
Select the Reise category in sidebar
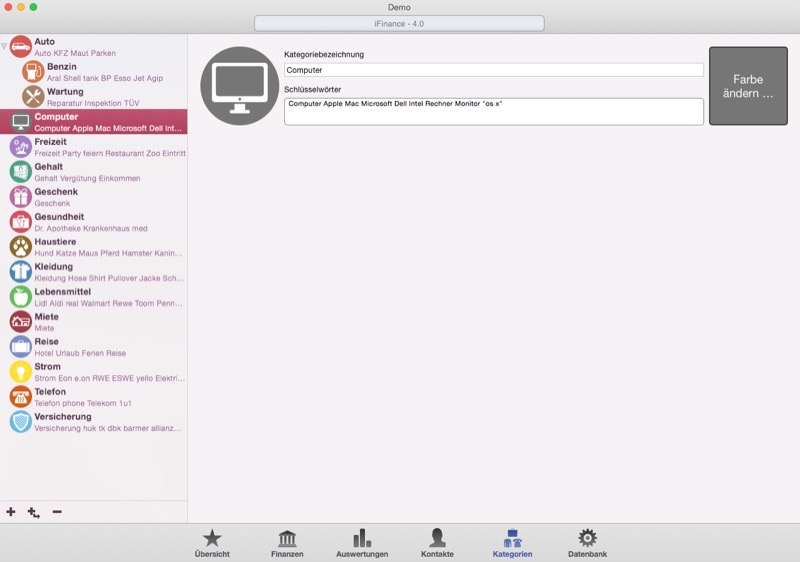tap(100, 347)
